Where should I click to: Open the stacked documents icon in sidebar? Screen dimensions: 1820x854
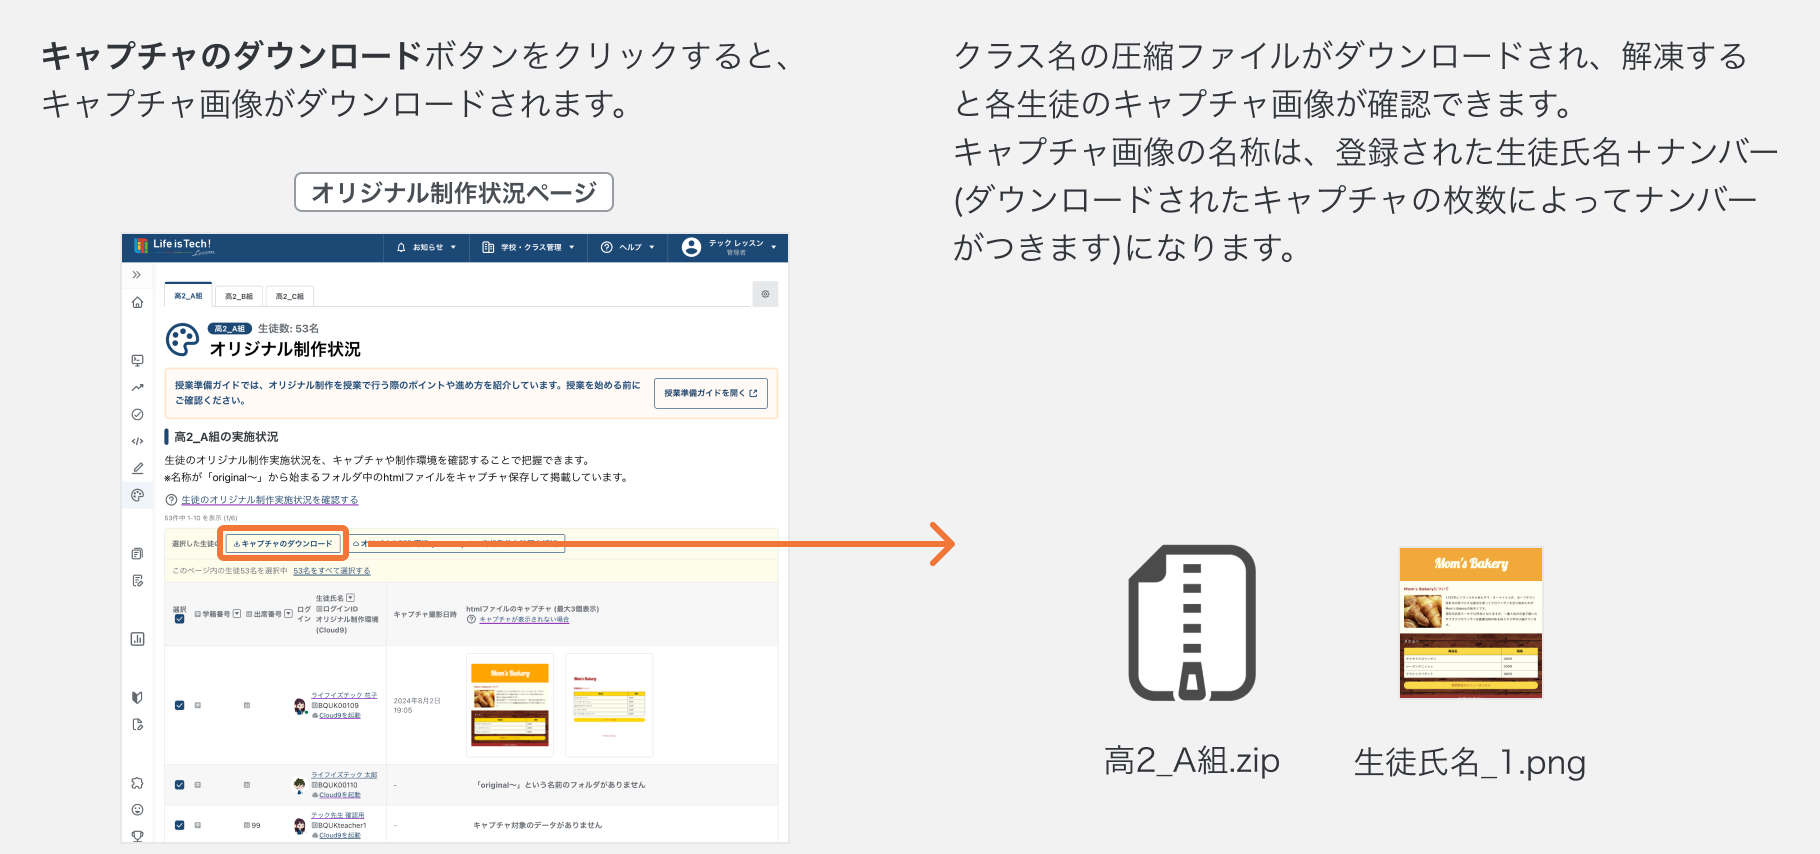coord(137,554)
